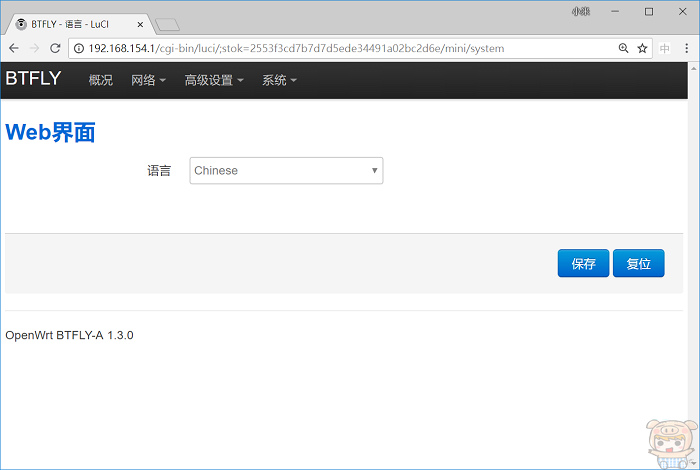Open the zoom magnifier icon in address bar
This screenshot has height=470, width=700.
coord(624,48)
